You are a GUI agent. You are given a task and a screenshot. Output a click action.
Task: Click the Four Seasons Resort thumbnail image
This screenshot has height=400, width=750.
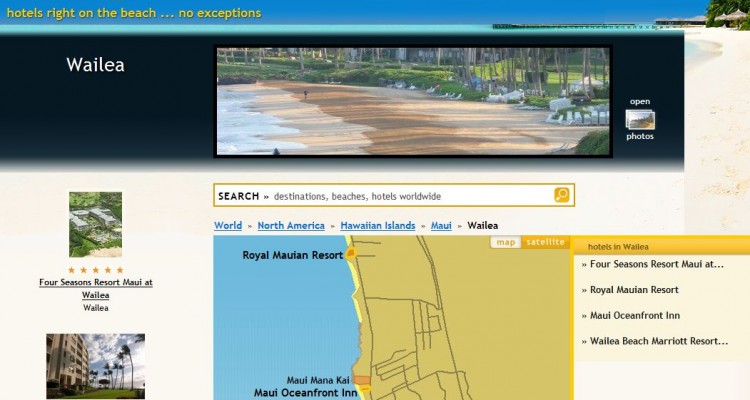(95, 224)
